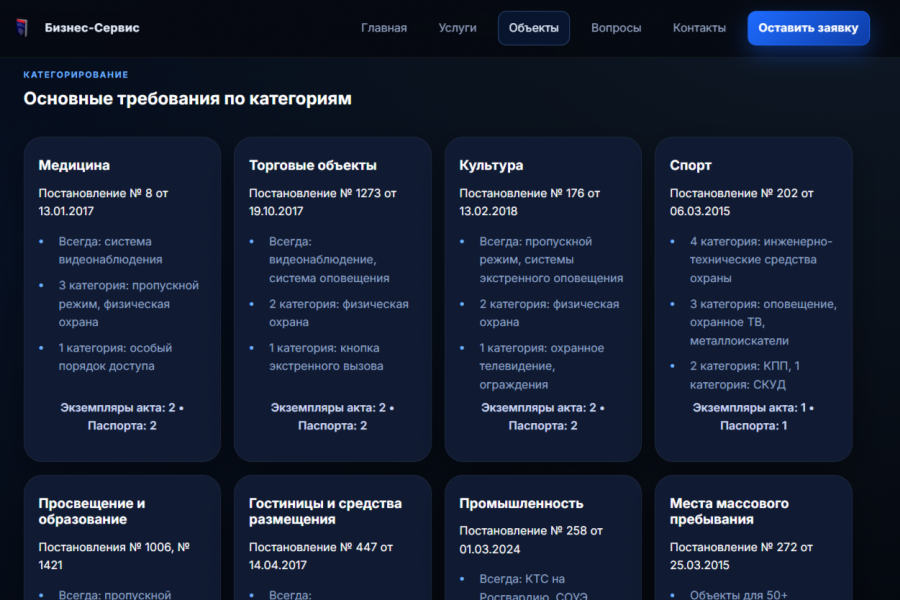900x600 pixels.
Task: Click Постановление № 447 от 14.04.2017 text
Action: 321,556
